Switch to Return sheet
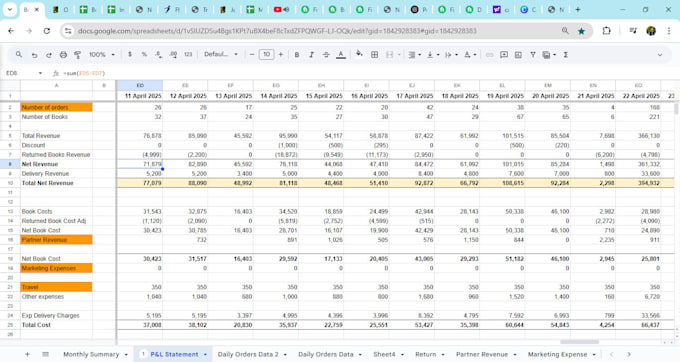680x362 pixels. pos(426,354)
